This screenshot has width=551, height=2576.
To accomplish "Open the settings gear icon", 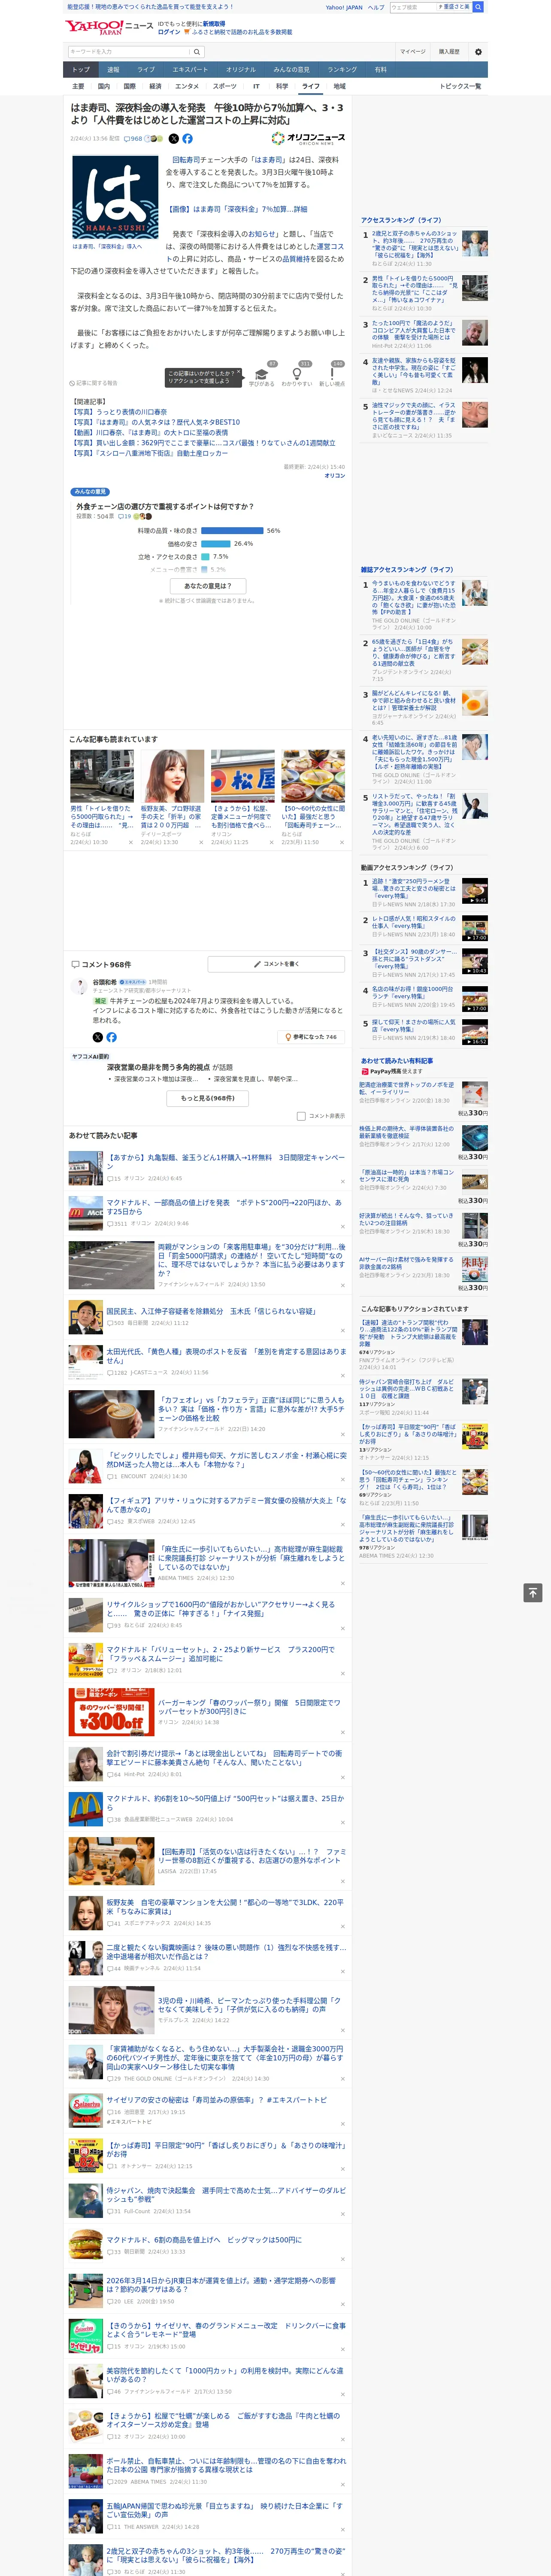I will click(x=478, y=52).
